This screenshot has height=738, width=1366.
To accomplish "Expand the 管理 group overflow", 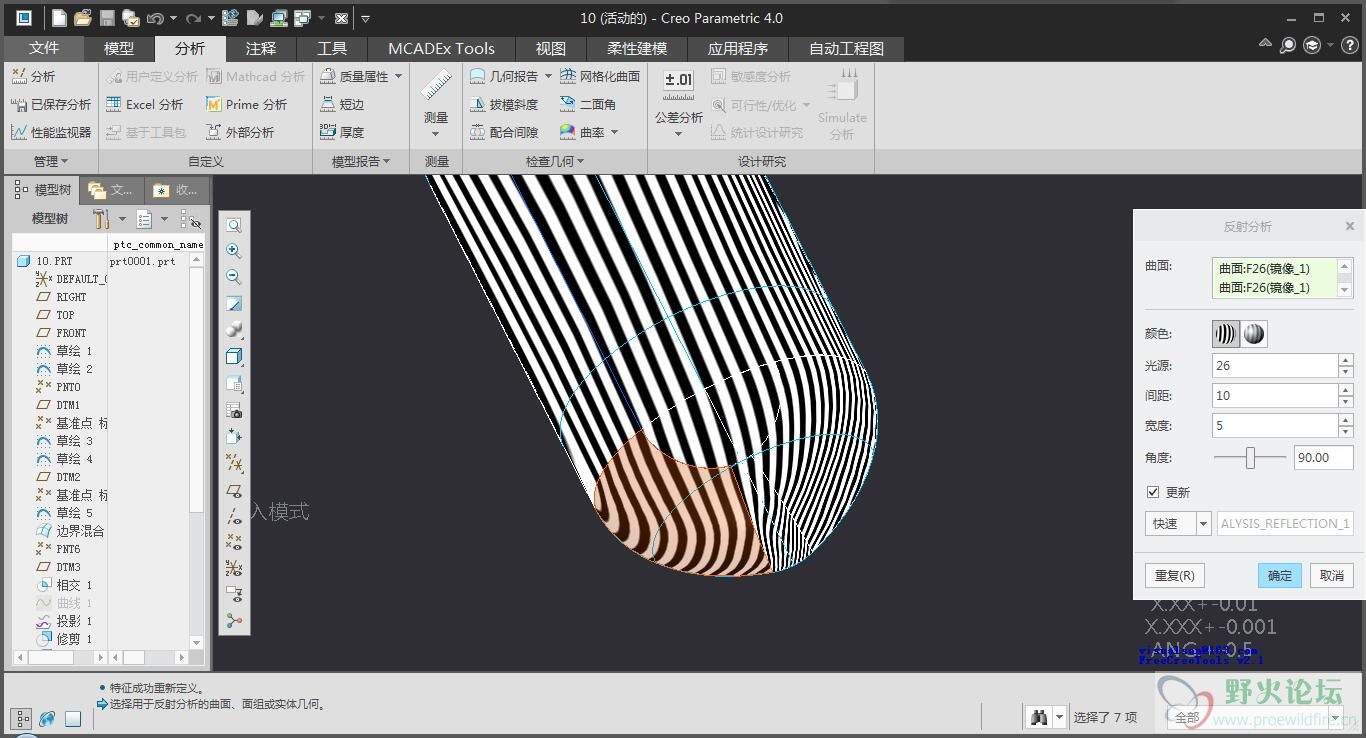I will click(51, 161).
